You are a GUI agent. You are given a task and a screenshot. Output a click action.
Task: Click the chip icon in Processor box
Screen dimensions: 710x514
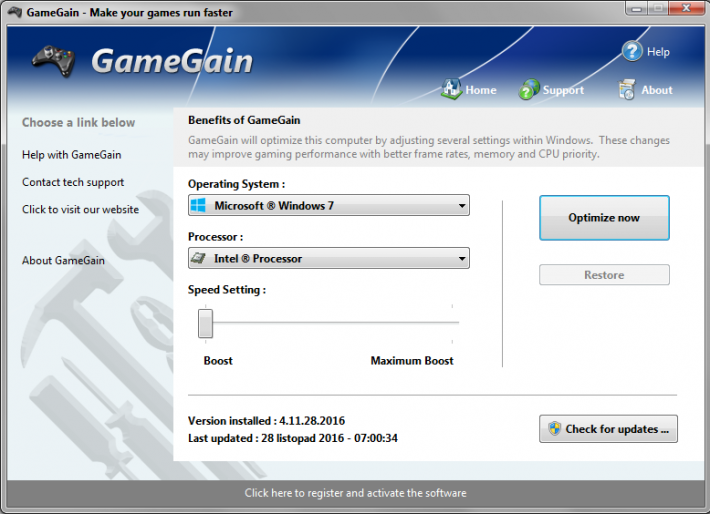point(198,258)
